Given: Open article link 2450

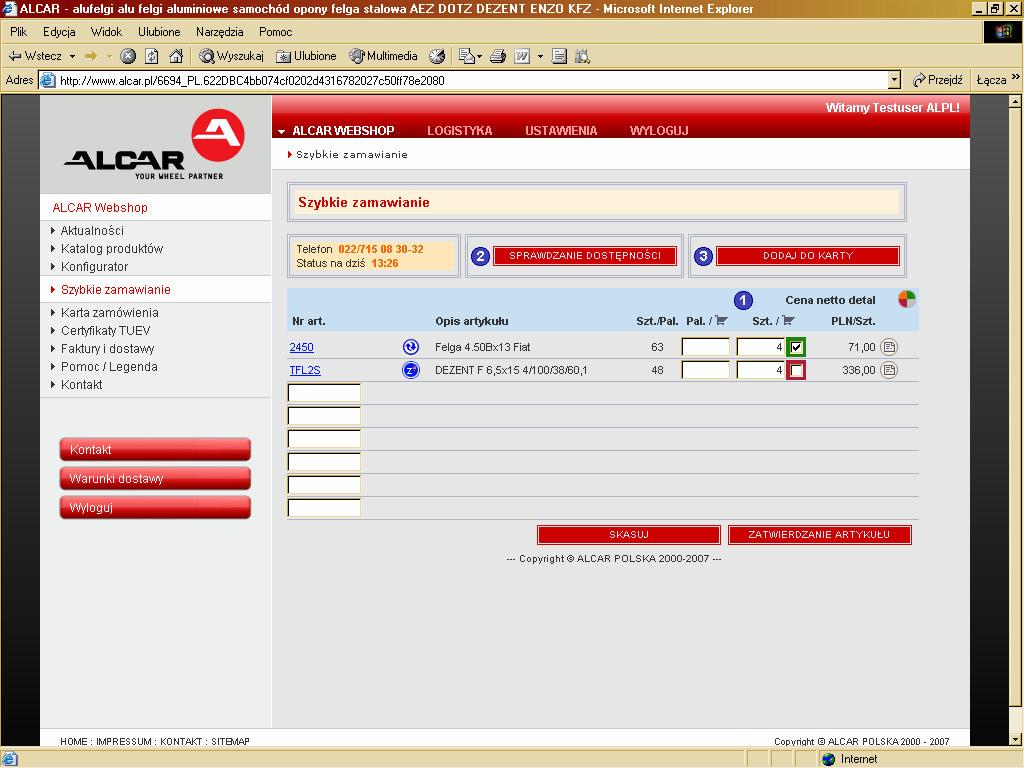Looking at the screenshot, I should tap(301, 347).
